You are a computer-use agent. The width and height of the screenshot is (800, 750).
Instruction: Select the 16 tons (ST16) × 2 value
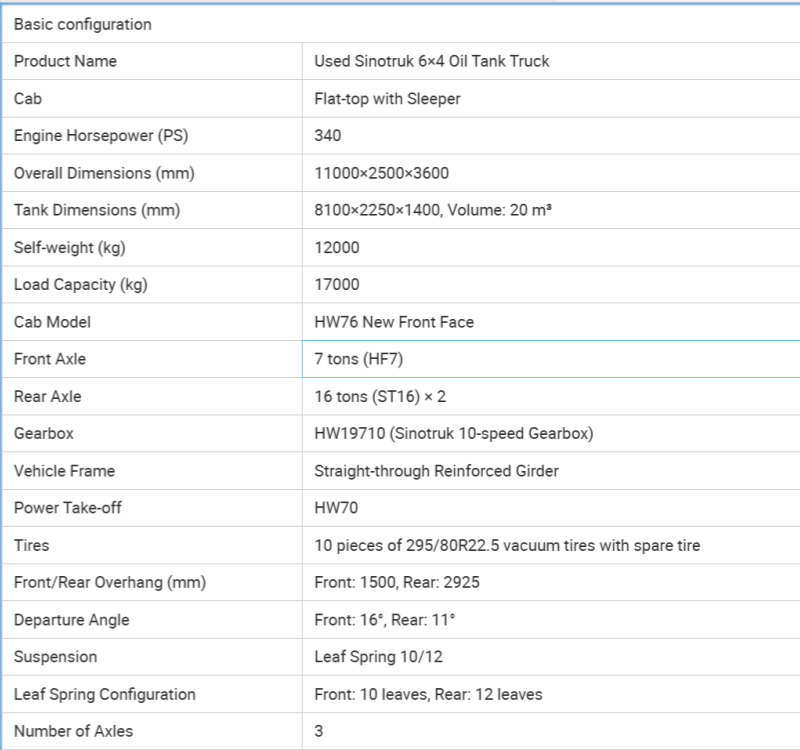coord(380,397)
